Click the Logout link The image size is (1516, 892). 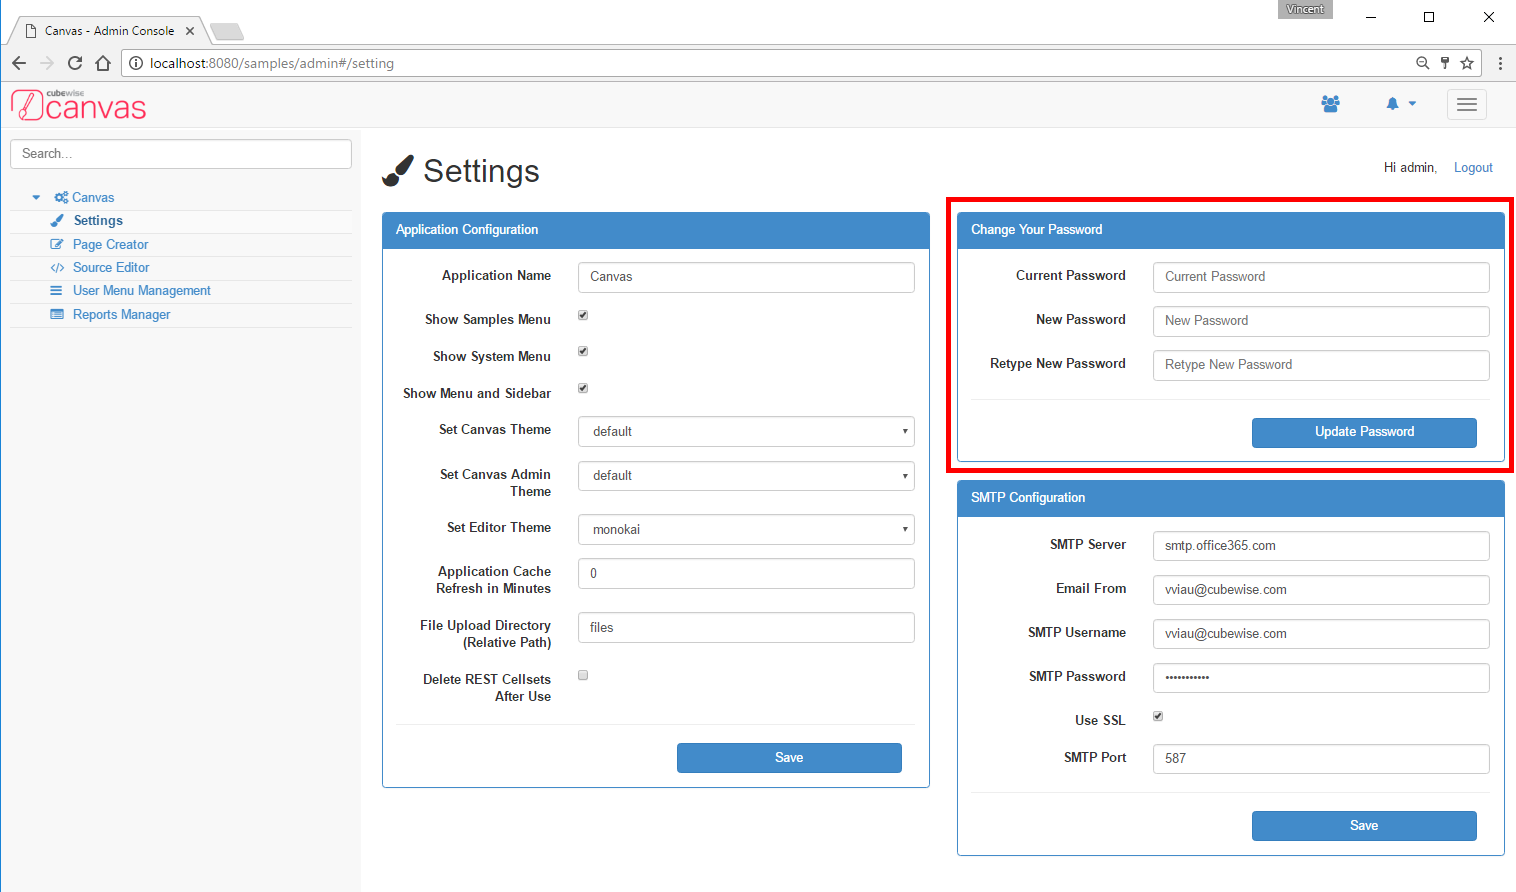coord(1472,168)
